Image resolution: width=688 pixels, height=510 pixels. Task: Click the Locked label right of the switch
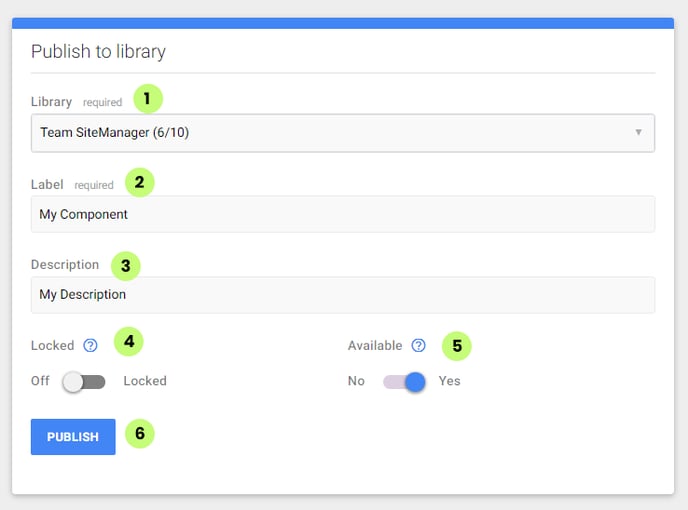click(145, 381)
